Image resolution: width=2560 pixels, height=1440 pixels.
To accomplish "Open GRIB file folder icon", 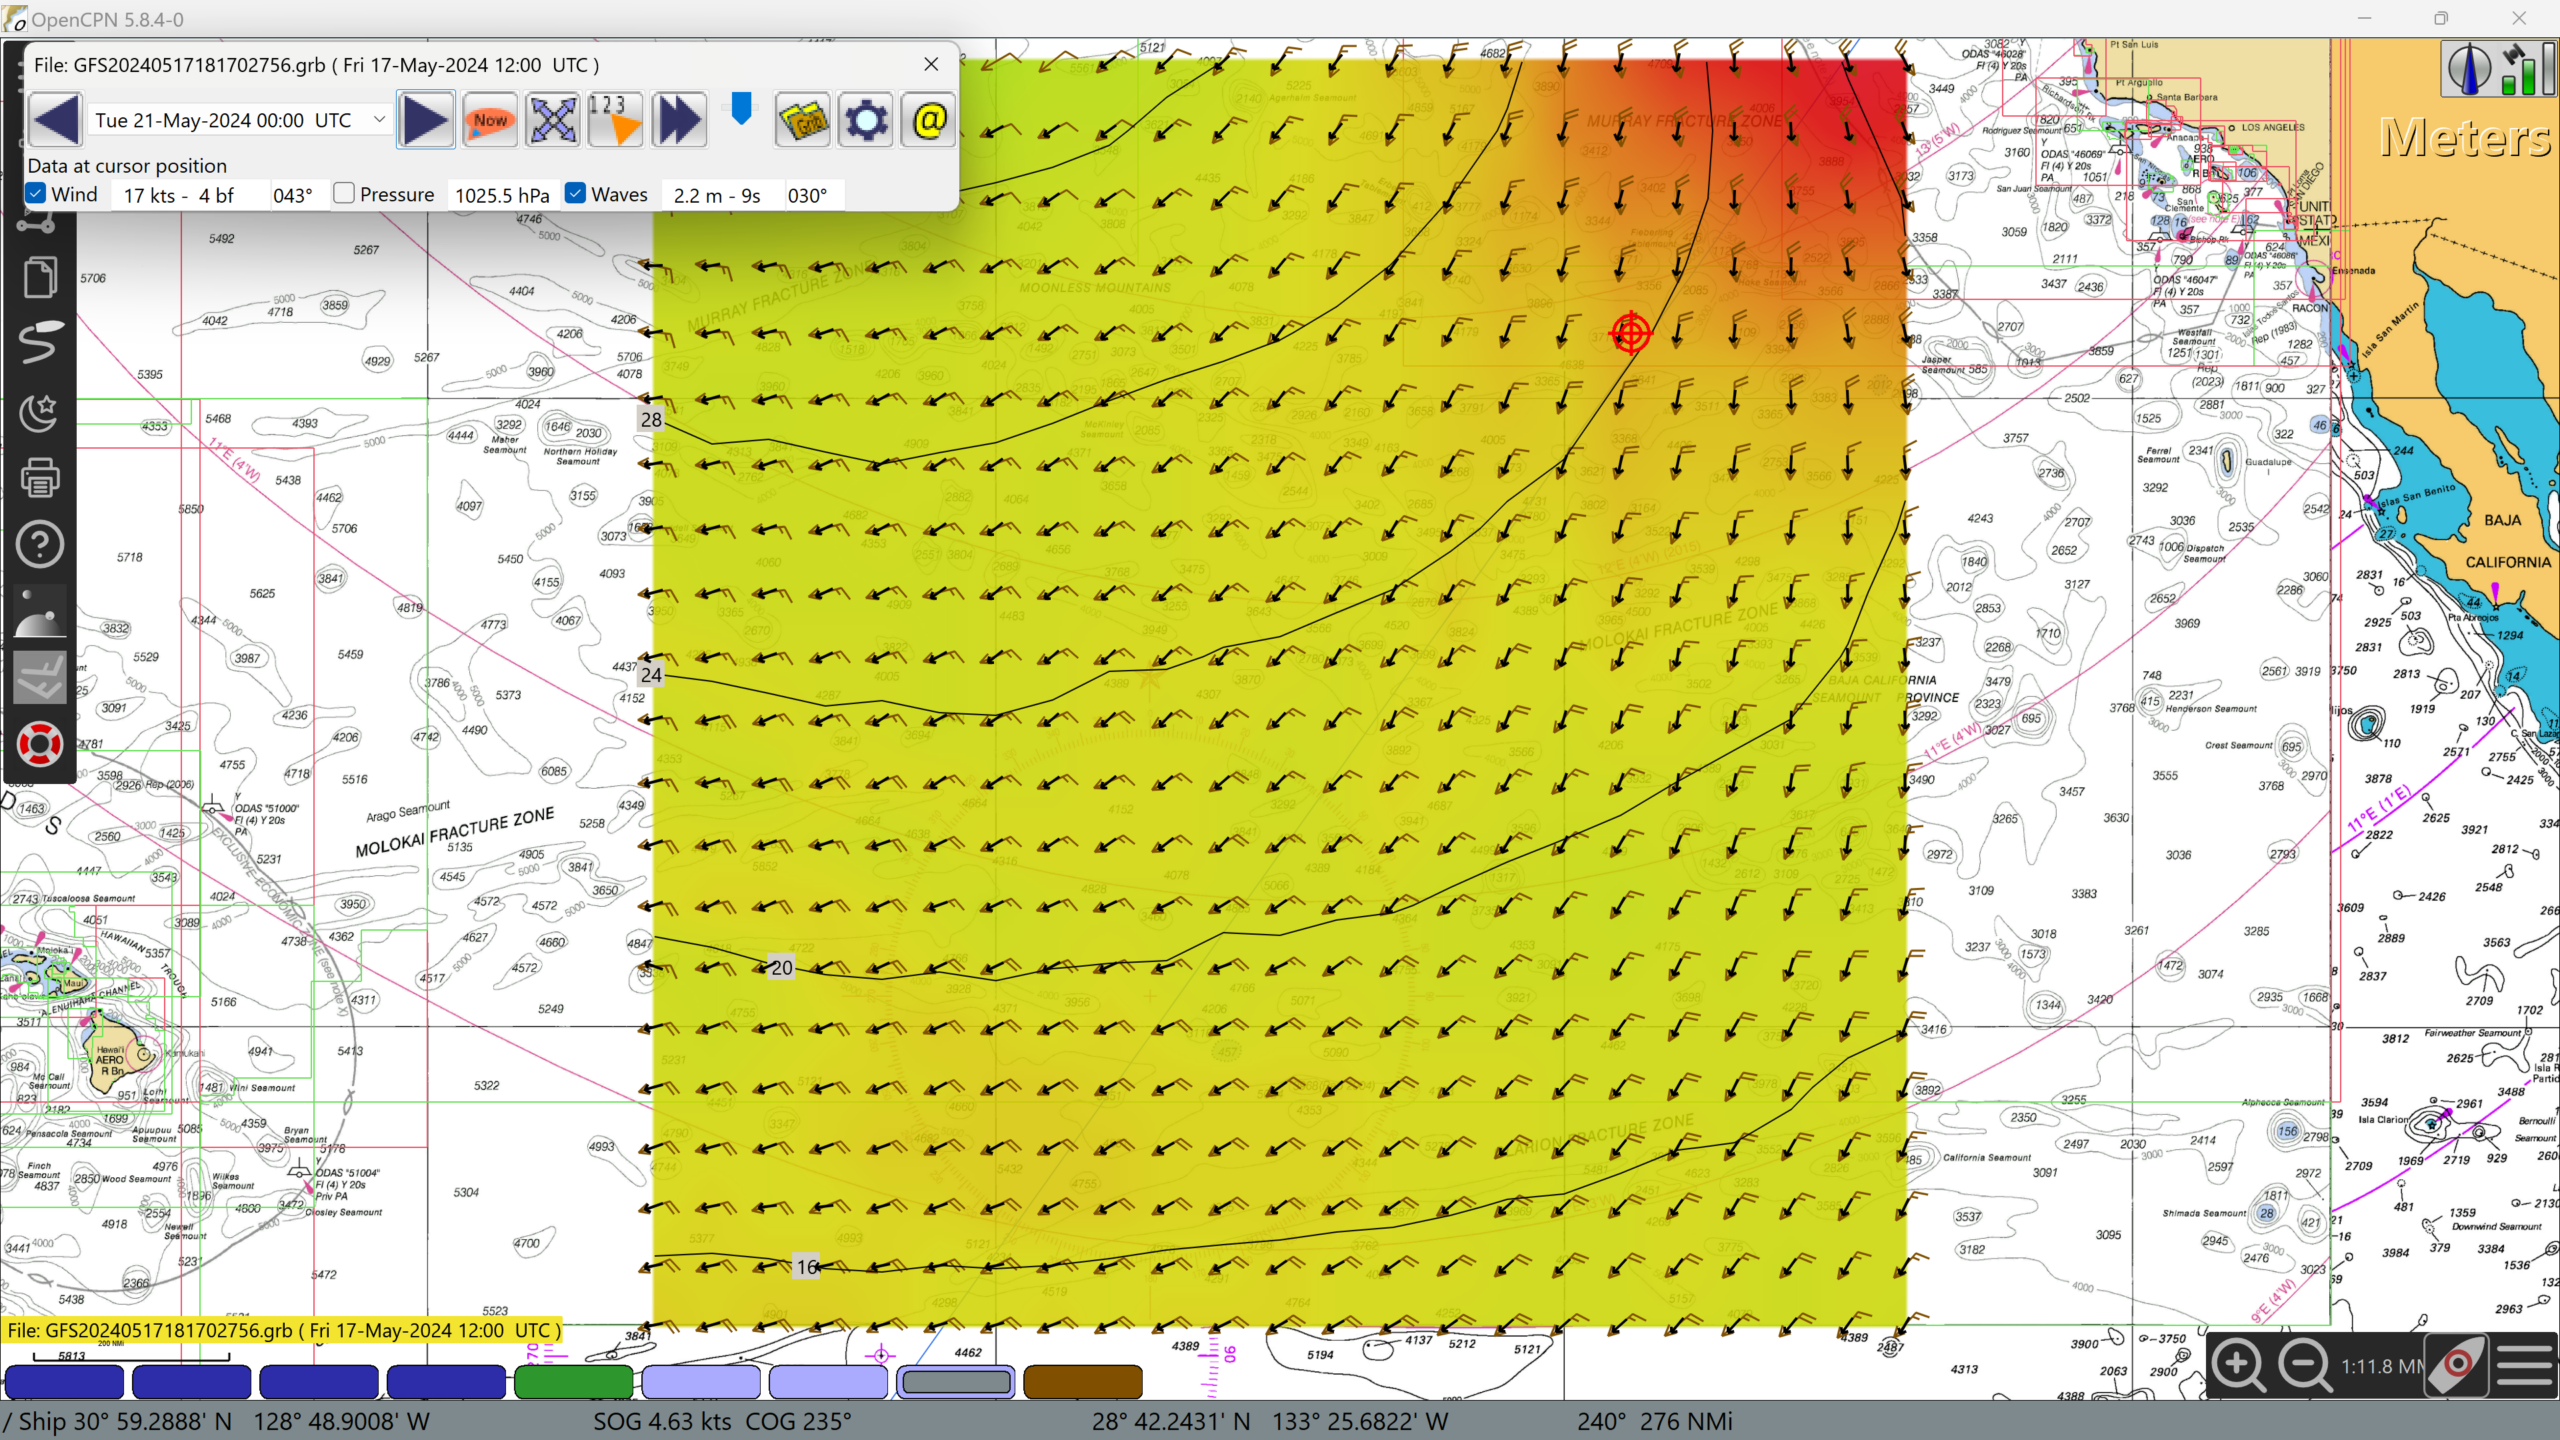I will [802, 120].
